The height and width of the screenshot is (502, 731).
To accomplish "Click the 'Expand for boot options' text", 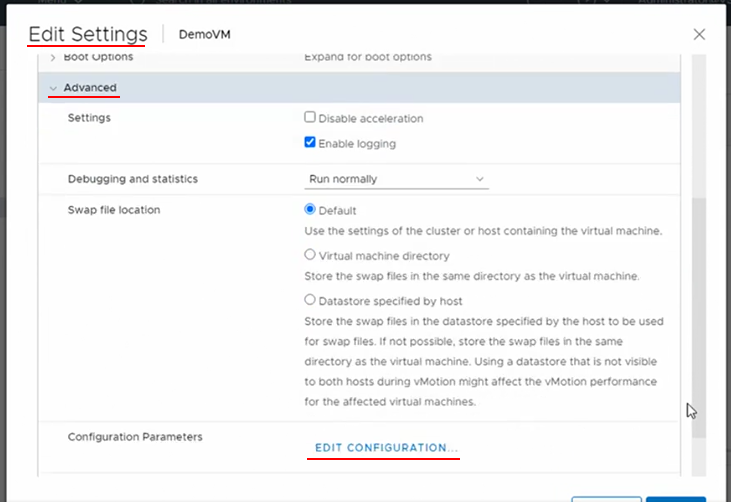I will click(x=368, y=57).
